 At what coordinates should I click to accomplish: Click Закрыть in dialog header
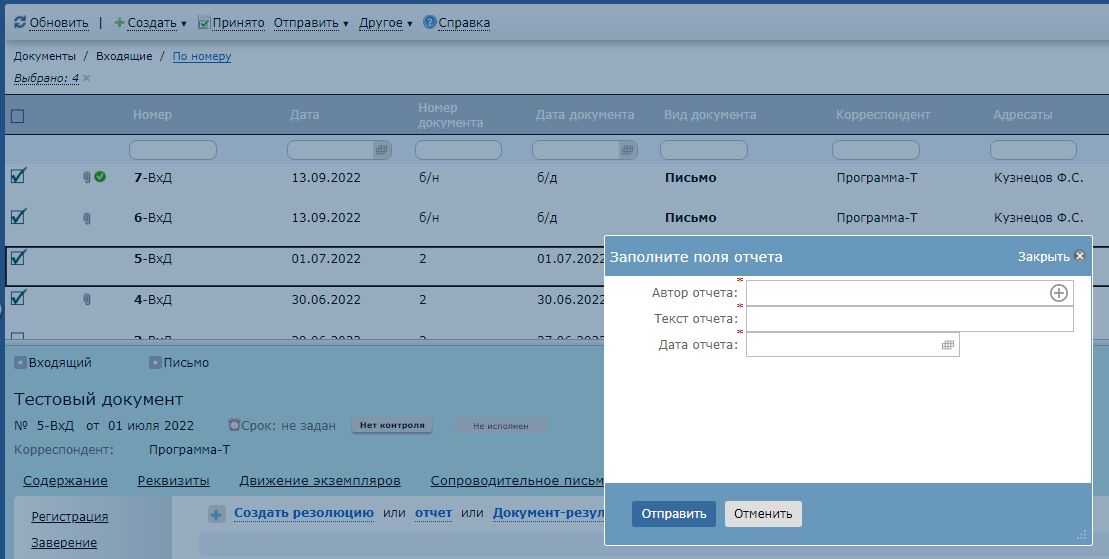coord(1043,257)
